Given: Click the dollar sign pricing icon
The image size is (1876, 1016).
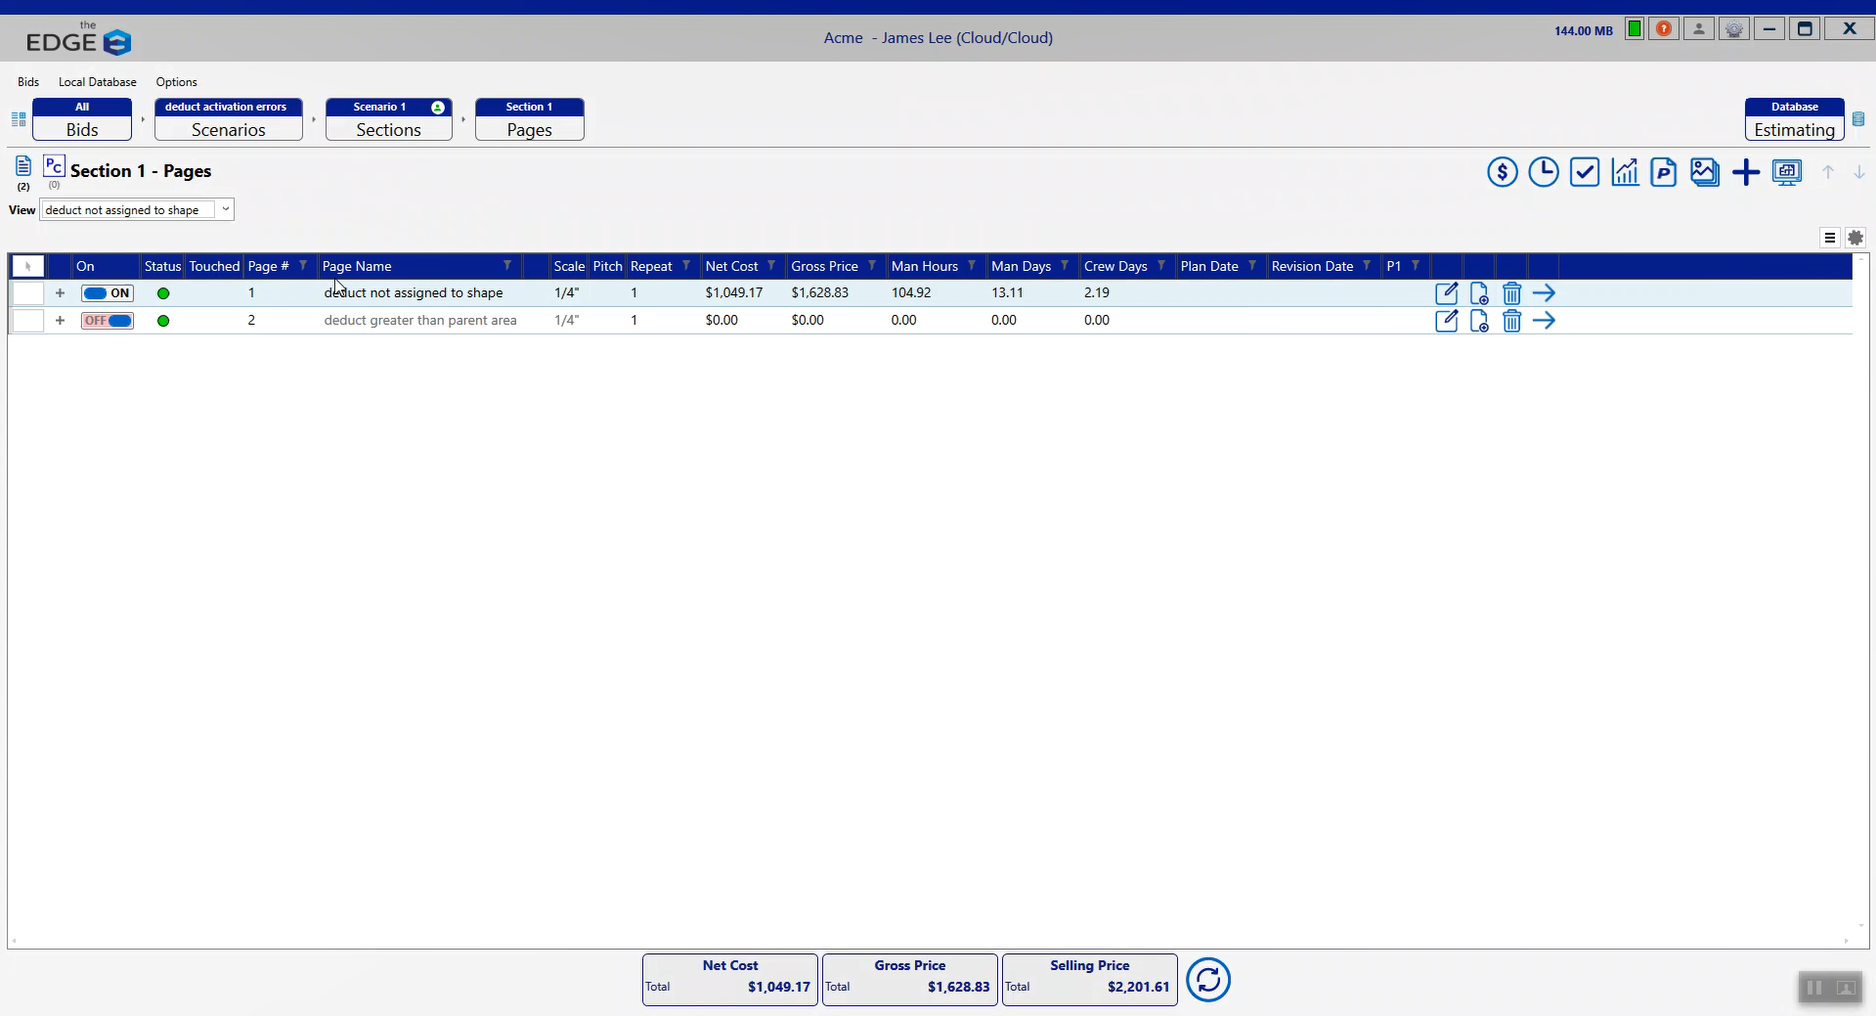Looking at the screenshot, I should coord(1502,172).
